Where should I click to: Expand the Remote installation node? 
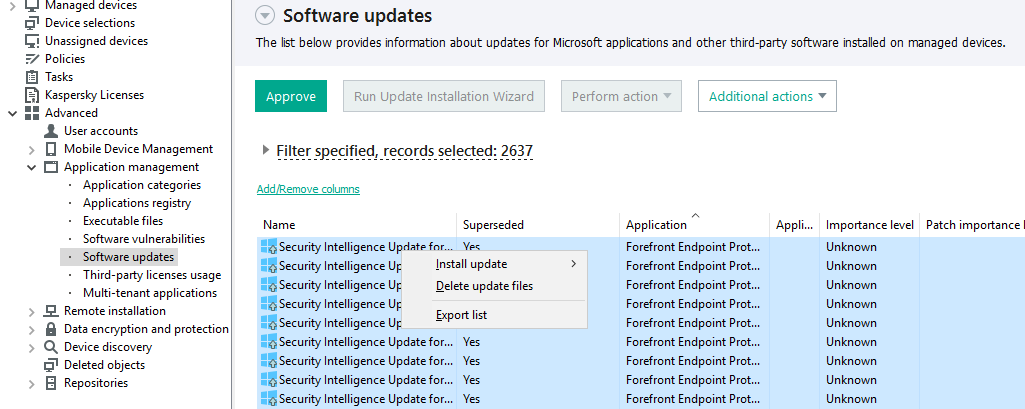[31, 311]
